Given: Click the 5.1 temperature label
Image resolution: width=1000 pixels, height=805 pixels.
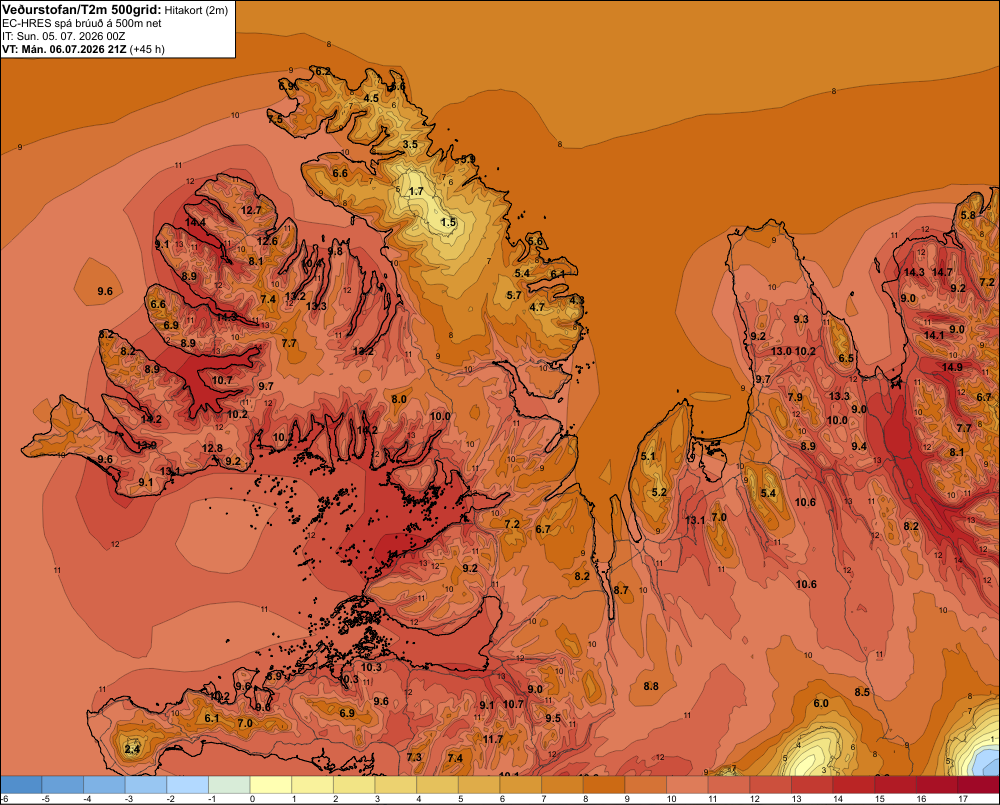Looking at the screenshot, I should click(648, 456).
